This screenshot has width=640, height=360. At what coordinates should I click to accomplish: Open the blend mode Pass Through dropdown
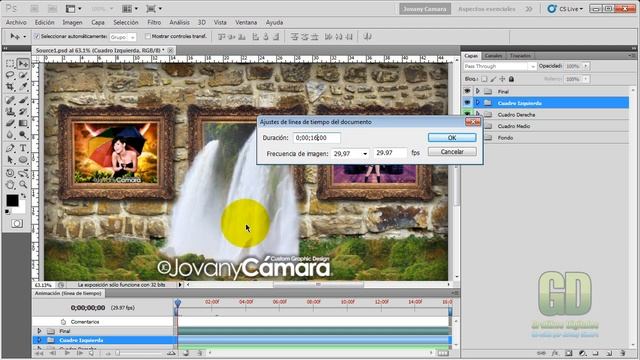[532, 66]
